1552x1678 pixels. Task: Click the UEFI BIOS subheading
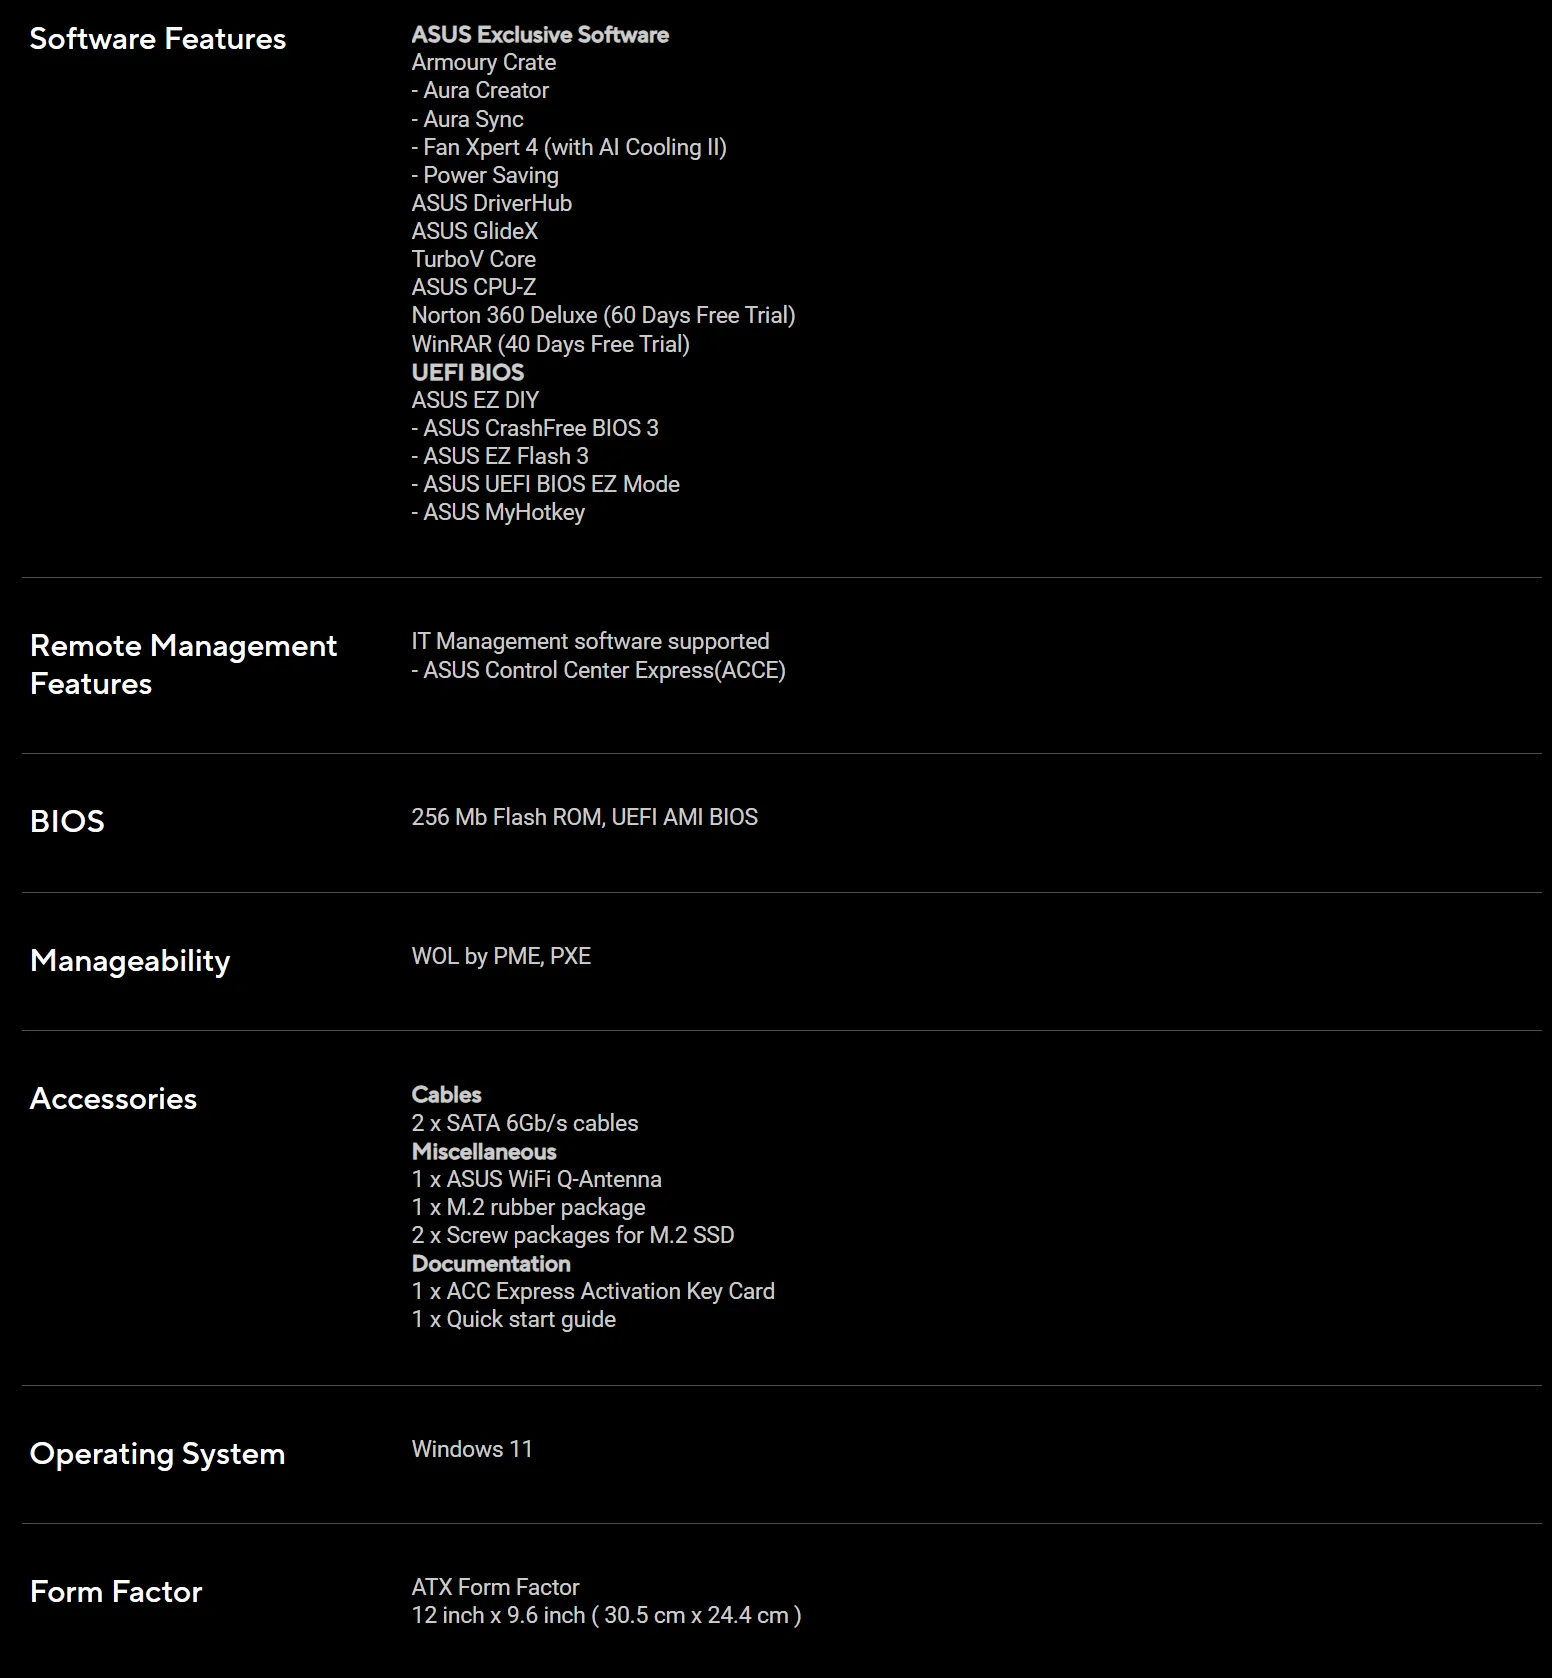point(468,372)
